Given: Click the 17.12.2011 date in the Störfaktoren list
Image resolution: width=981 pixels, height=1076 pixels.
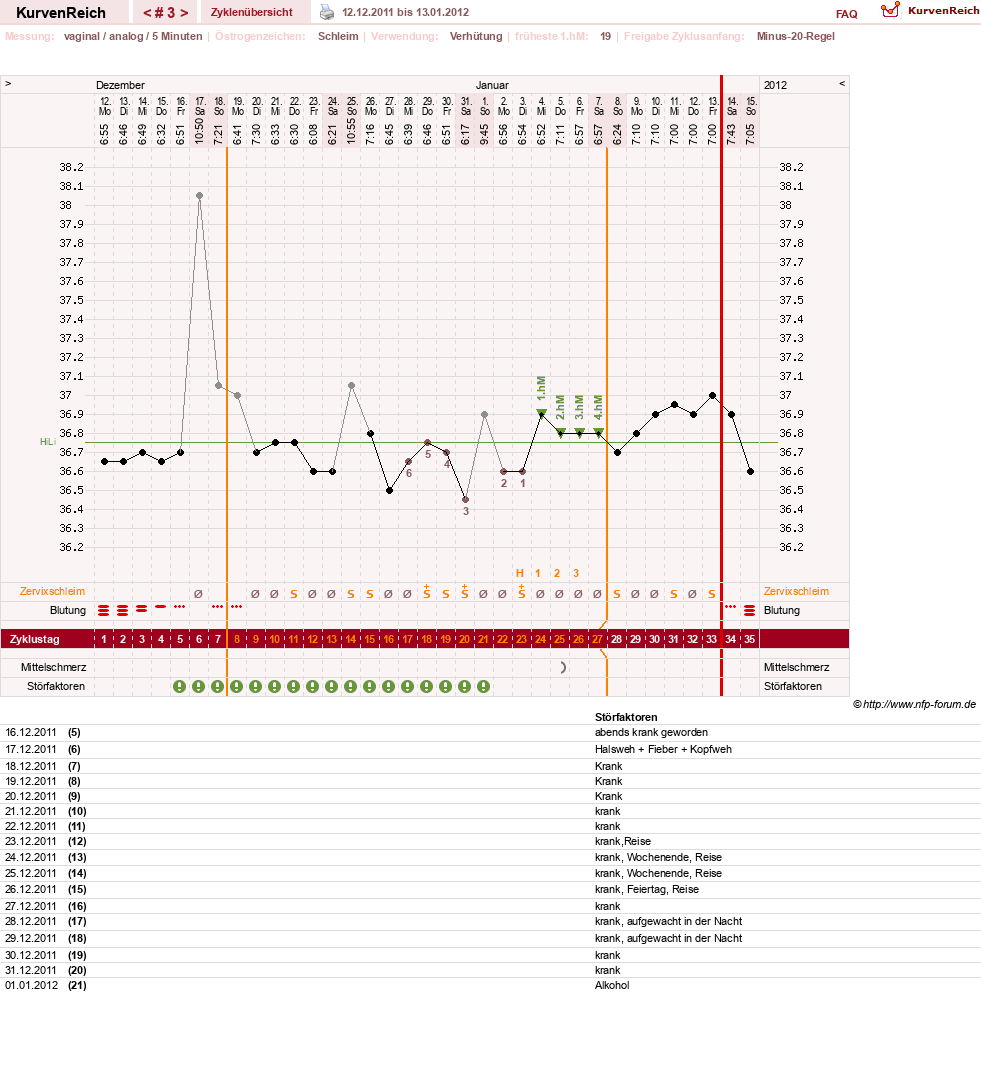Looking at the screenshot, I should [x=31, y=749].
